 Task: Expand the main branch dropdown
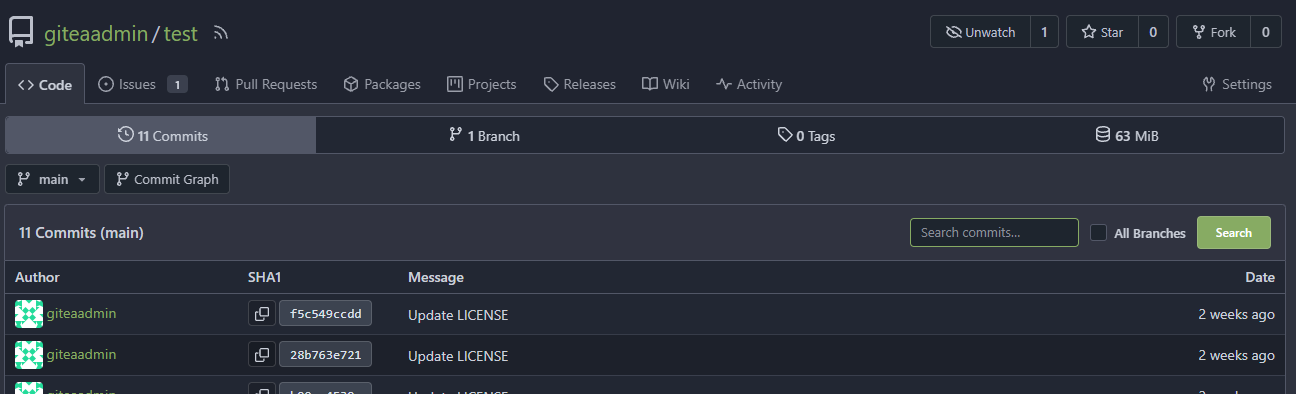pos(52,179)
